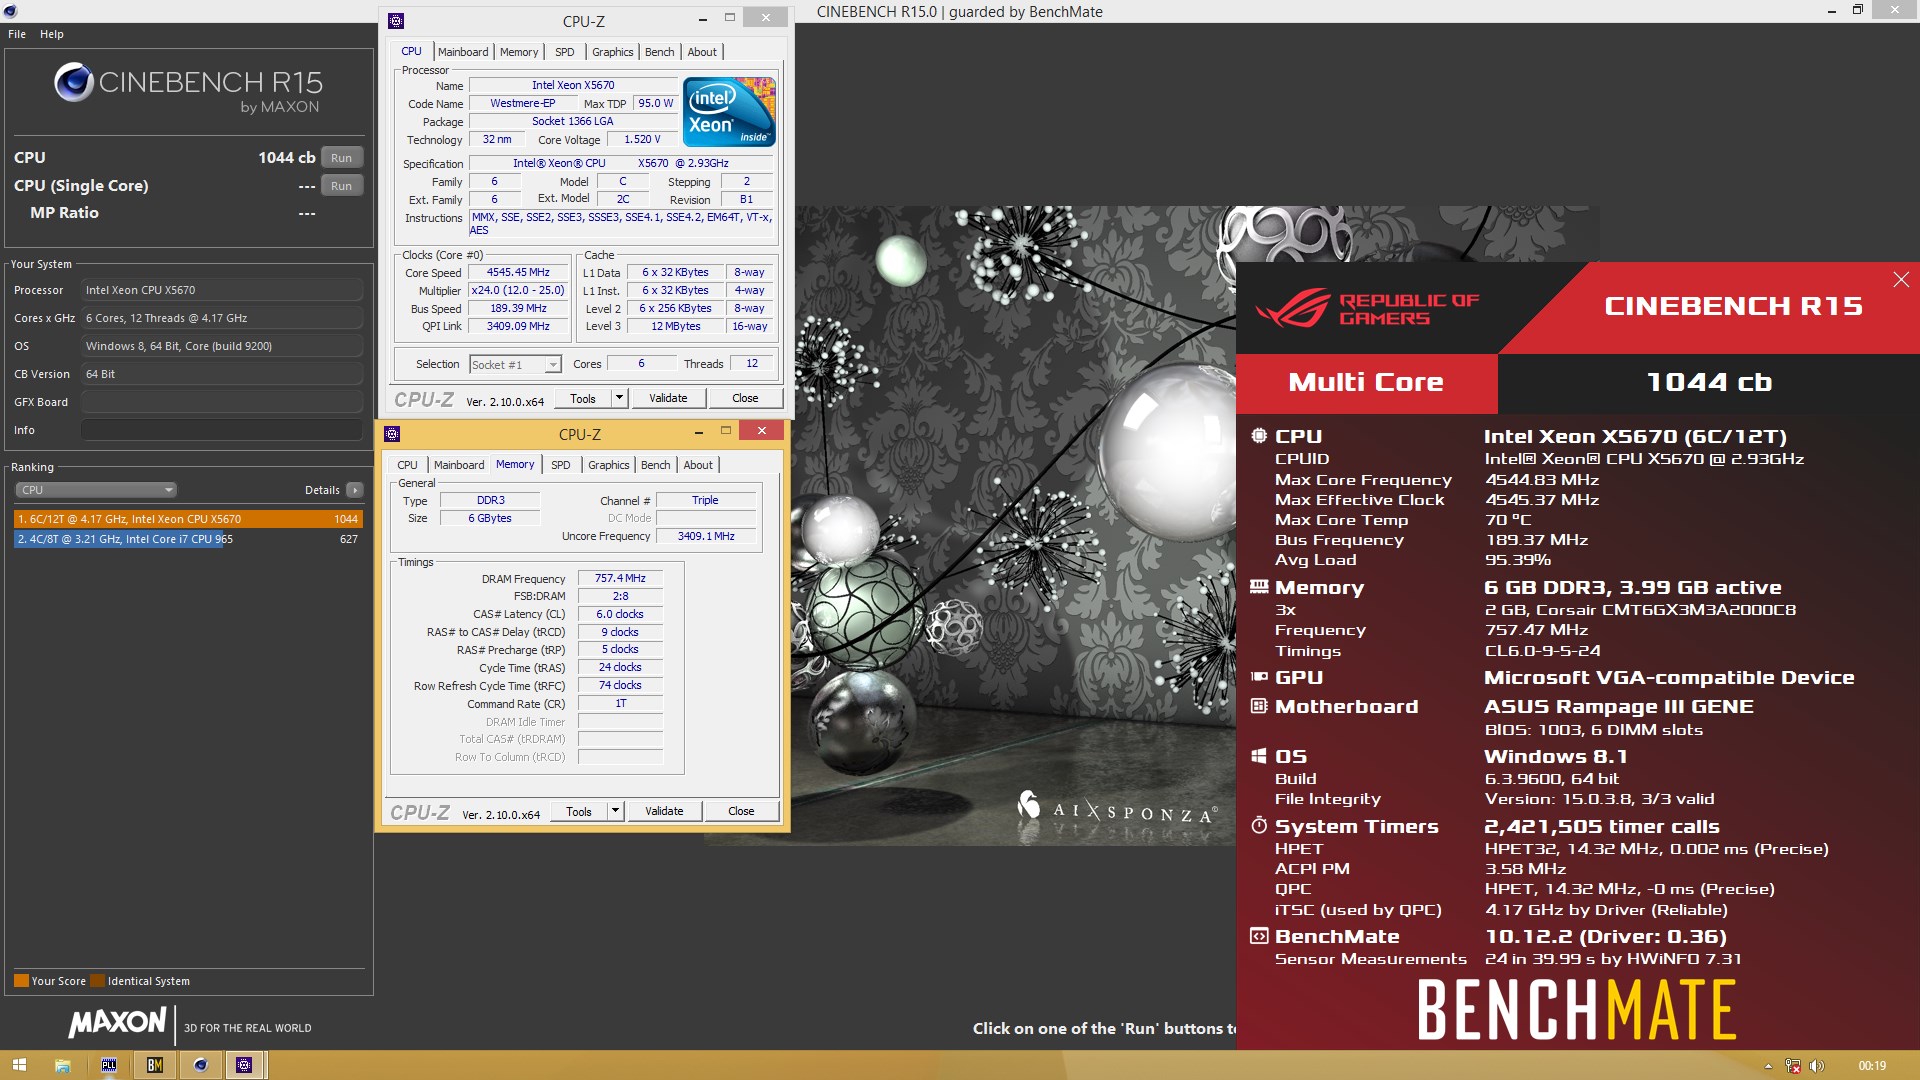1920x1080 pixels.
Task: Click the CPU chip icon in BenchMate panel
Action: pyautogui.click(x=1259, y=436)
